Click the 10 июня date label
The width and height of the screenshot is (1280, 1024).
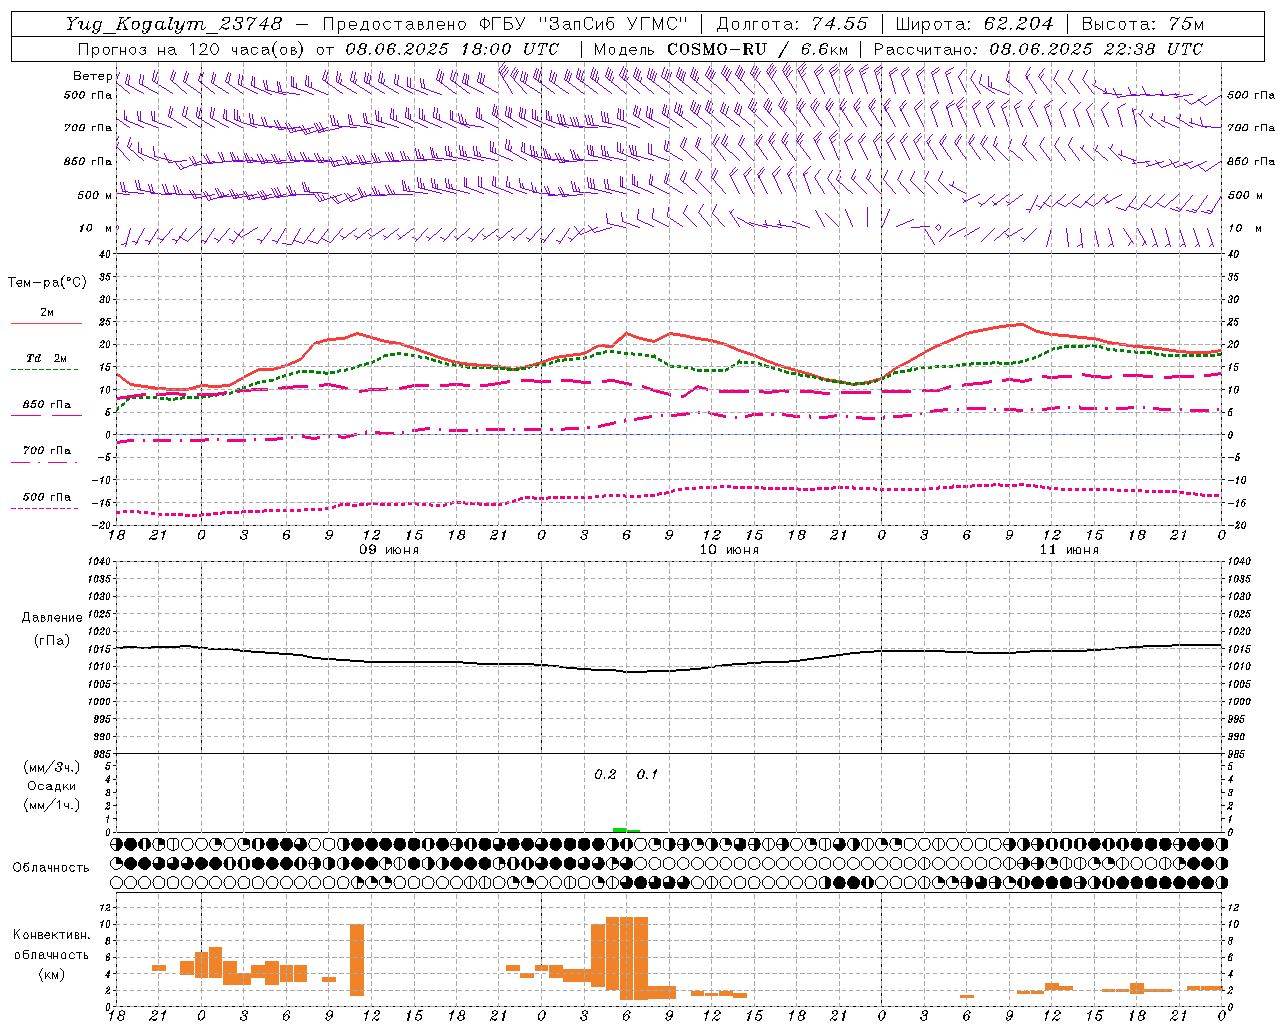[729, 550]
